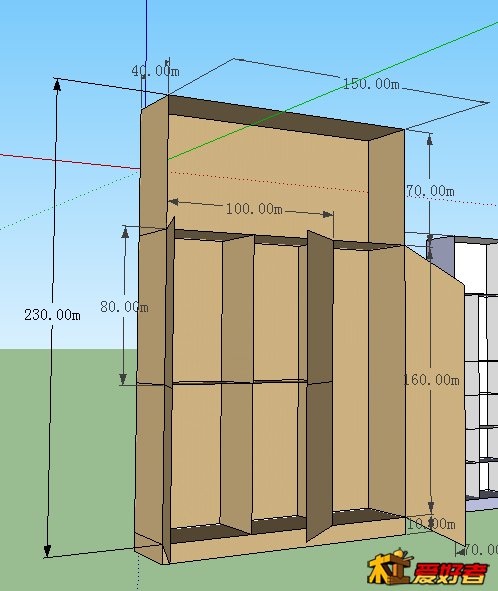Select the bottom plinth face of wardrobe

[x=287, y=541]
